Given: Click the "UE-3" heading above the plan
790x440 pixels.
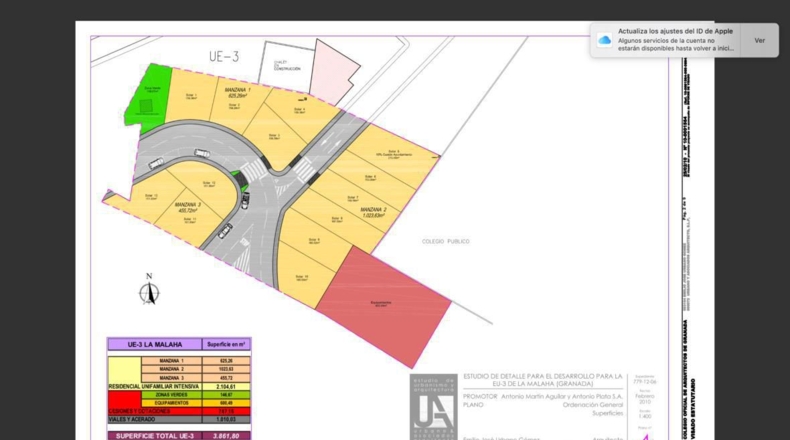Looking at the screenshot, I should [224, 56].
